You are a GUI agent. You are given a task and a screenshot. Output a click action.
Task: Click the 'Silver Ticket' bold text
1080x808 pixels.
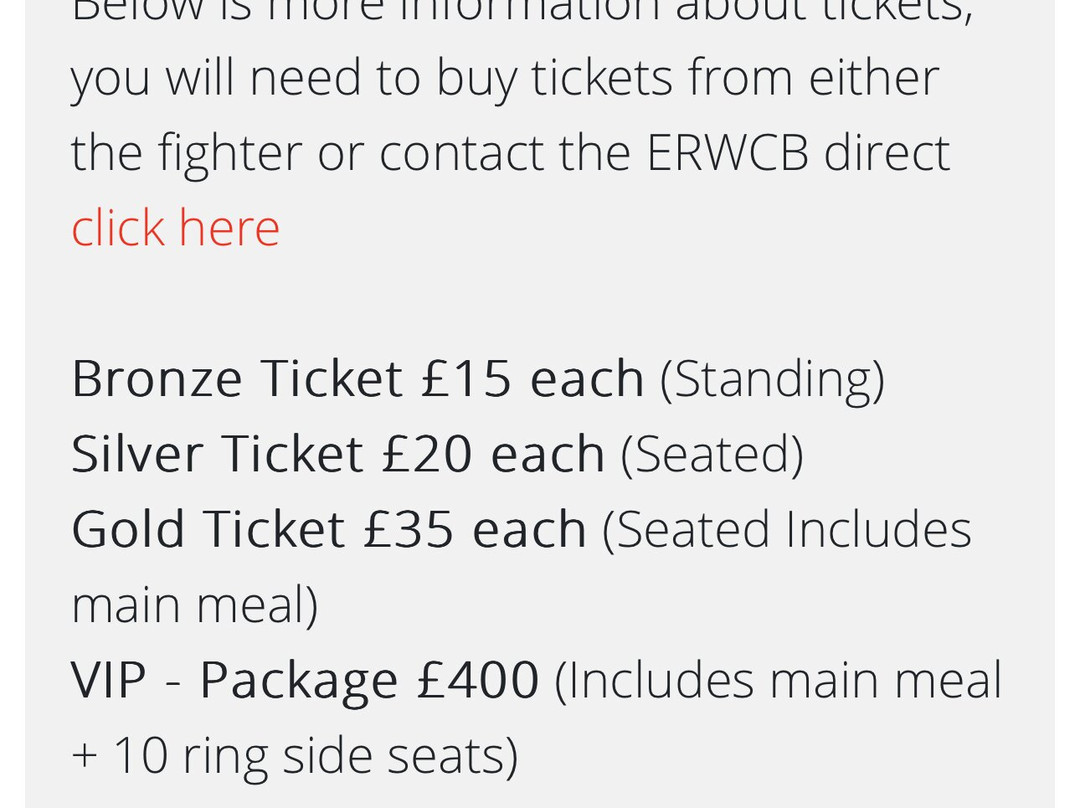coord(217,454)
